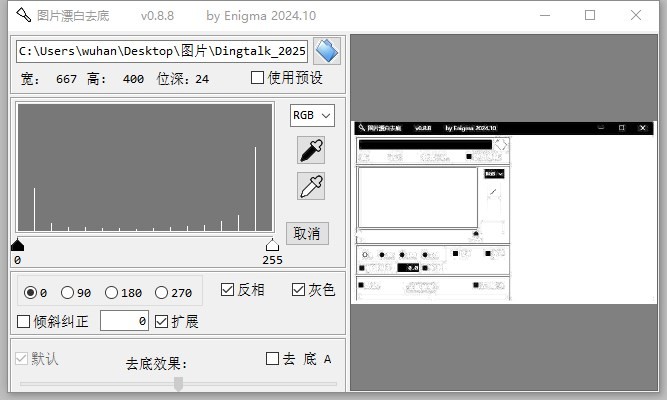Select the black point eyedropper tool
This screenshot has width=667, height=400.
point(312,150)
